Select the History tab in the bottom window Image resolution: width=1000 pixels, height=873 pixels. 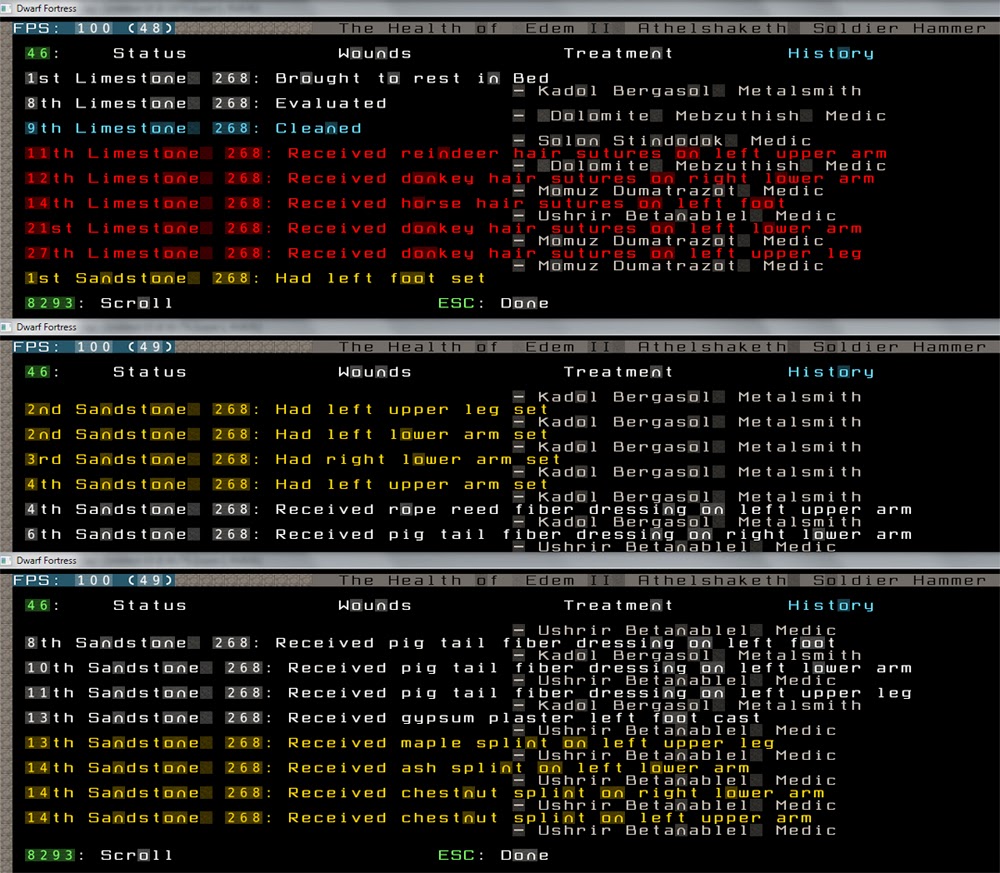(831, 606)
